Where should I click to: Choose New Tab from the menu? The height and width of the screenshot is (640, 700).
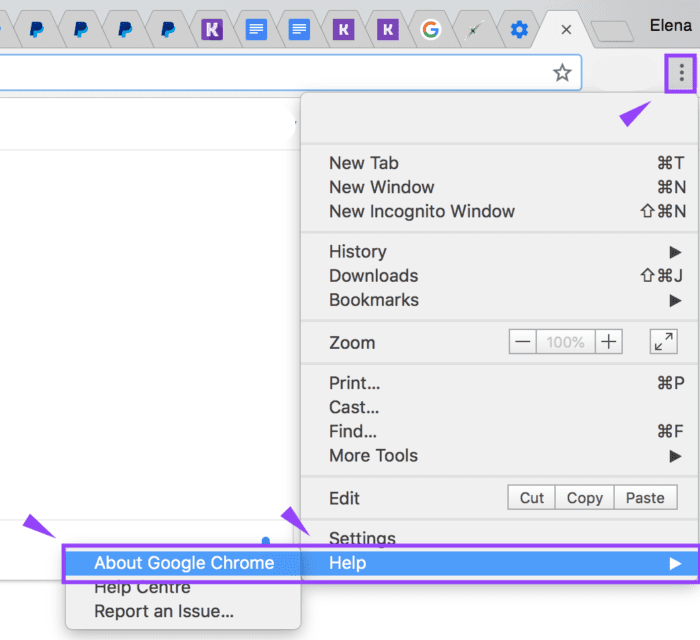pyautogui.click(x=500, y=163)
